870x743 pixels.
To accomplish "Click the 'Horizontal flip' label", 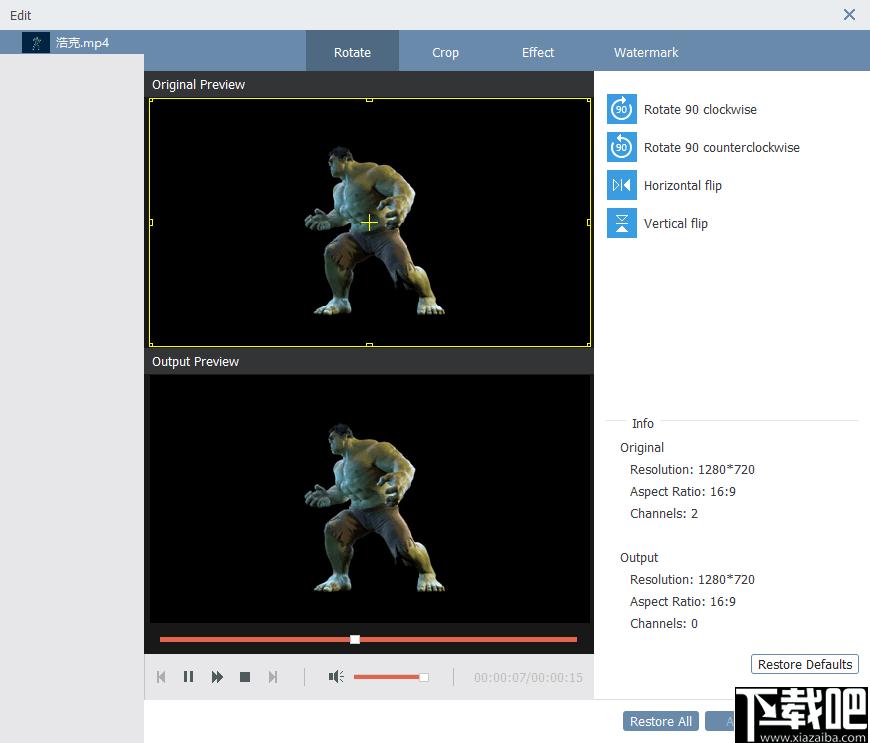I will coord(682,185).
